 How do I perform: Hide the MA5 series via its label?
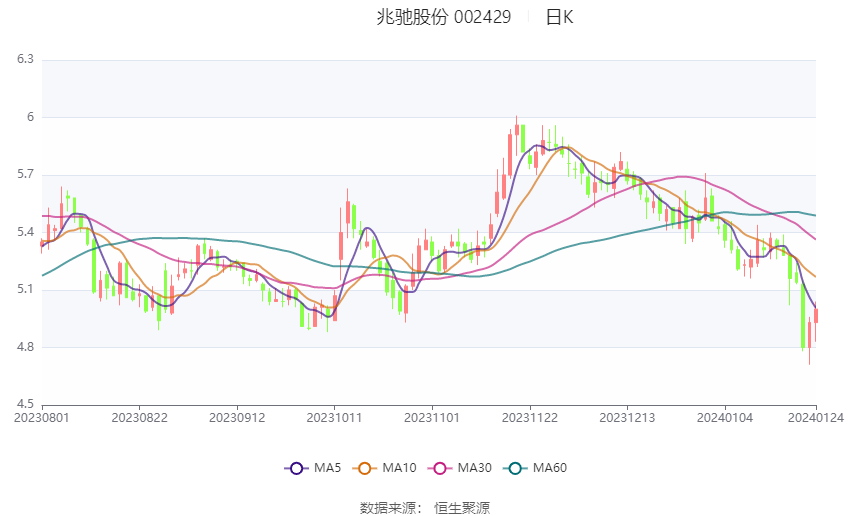tap(327, 468)
